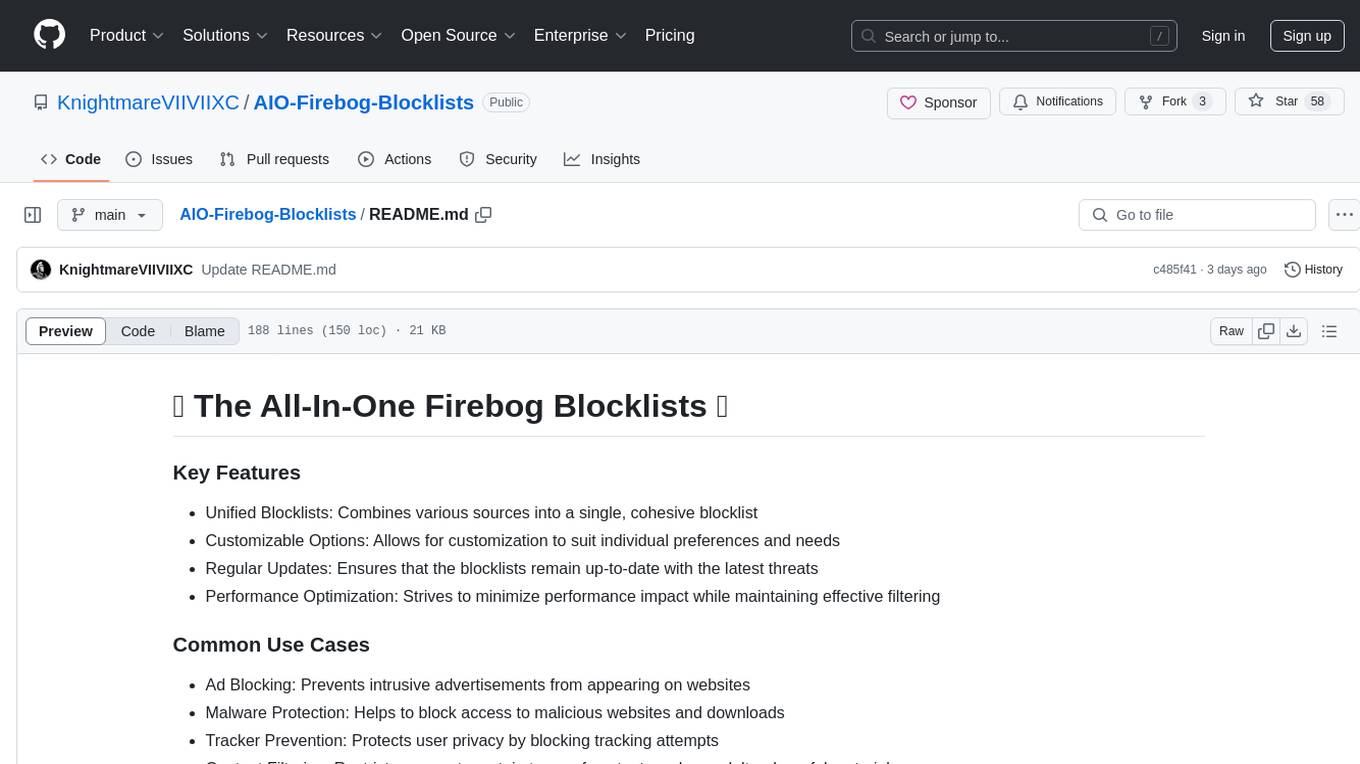The width and height of the screenshot is (1360, 764).
Task: Open more file actions ellipsis menu
Action: click(1344, 215)
